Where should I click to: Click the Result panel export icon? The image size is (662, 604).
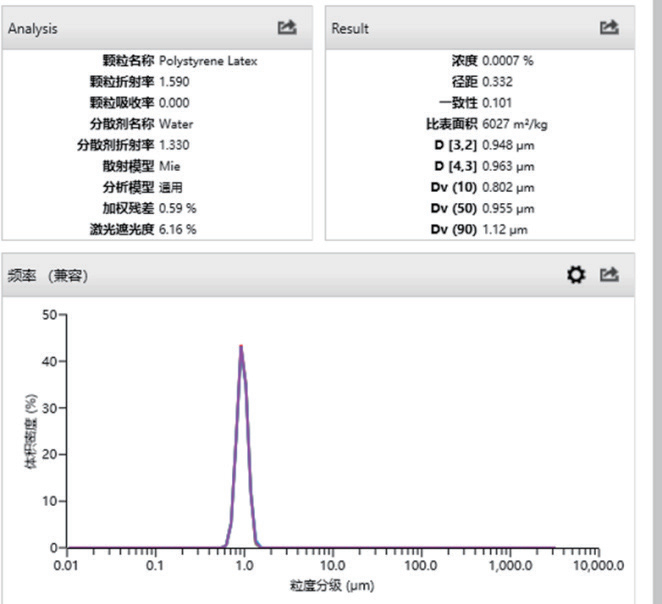(x=609, y=28)
